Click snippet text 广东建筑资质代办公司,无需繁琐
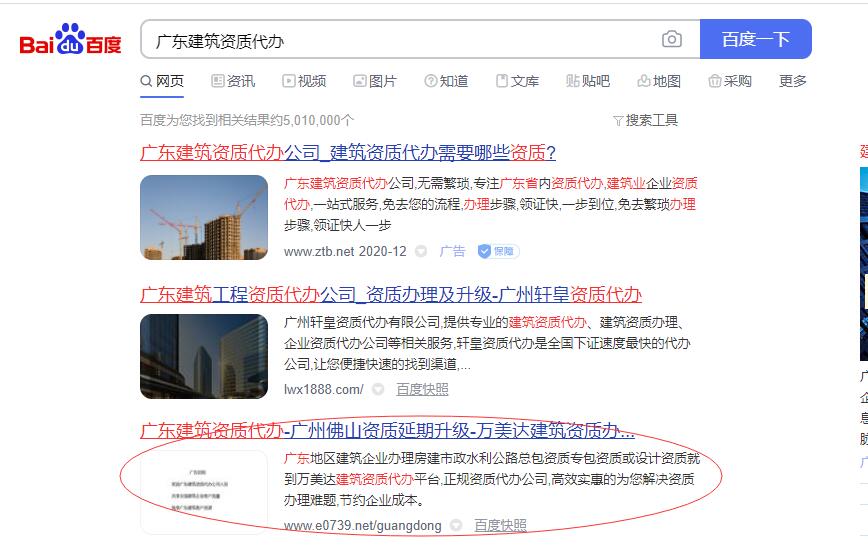 coord(378,183)
